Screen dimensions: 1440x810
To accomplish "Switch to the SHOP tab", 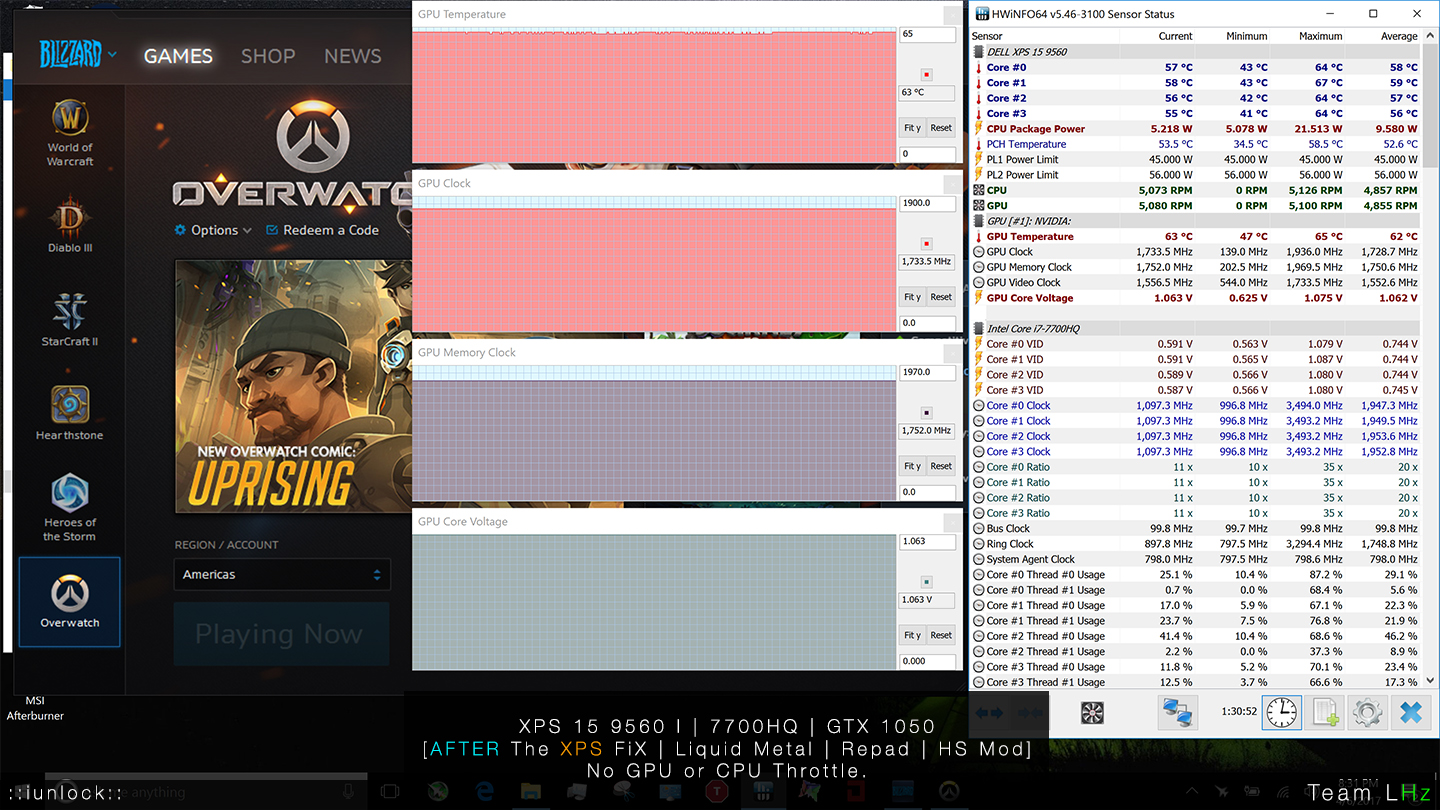I will [x=268, y=56].
